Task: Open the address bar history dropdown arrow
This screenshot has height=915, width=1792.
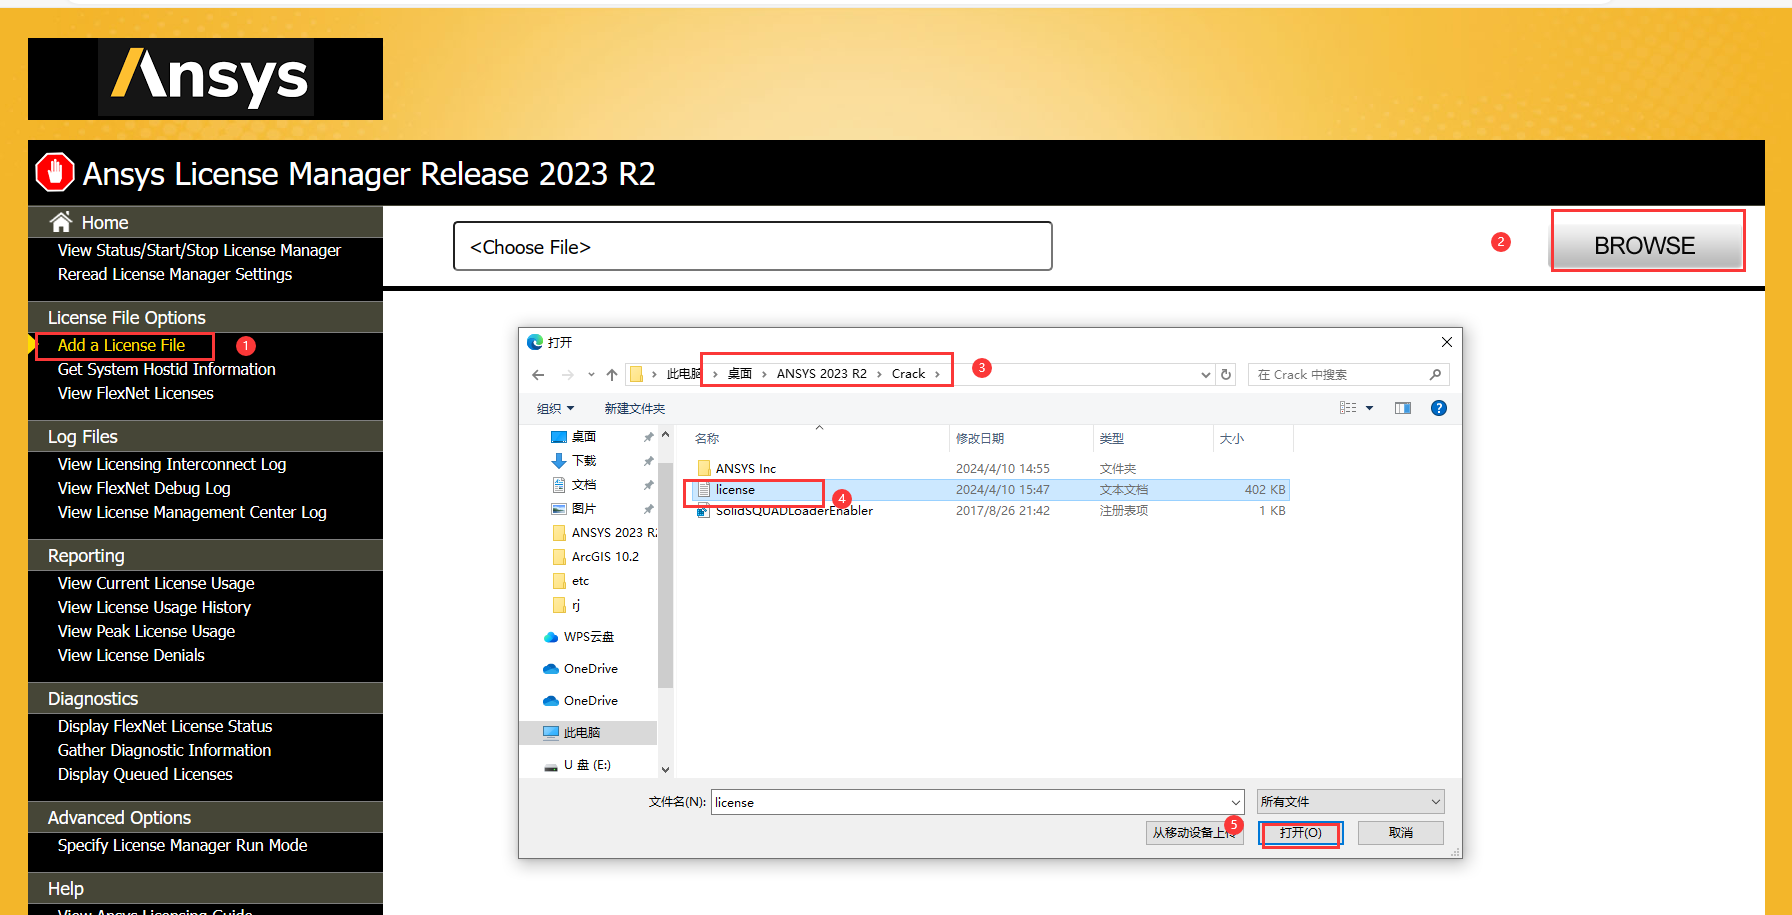Action: pyautogui.click(x=1205, y=374)
